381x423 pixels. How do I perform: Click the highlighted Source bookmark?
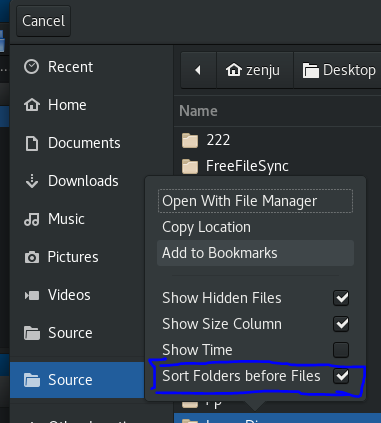point(77,380)
